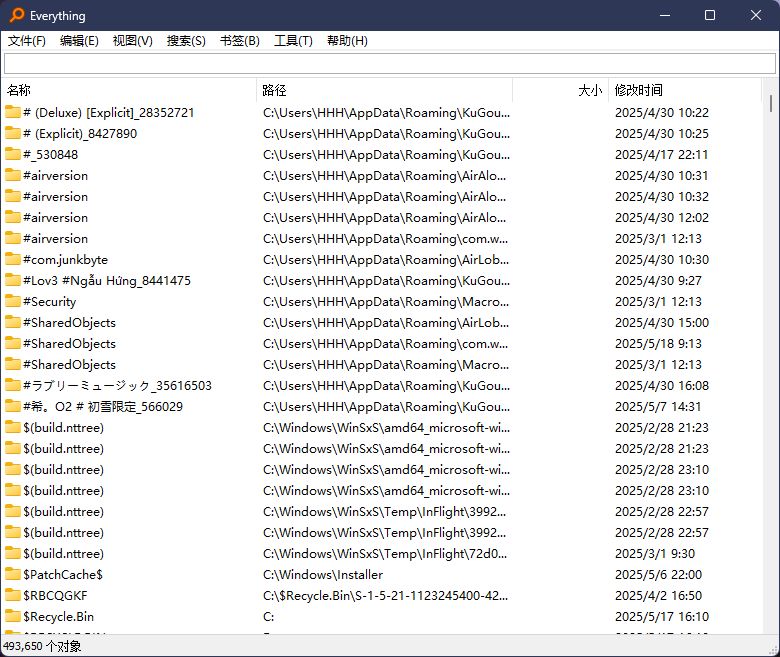Image resolution: width=780 pixels, height=657 pixels.
Task: Open the 视图(V) menu
Action: point(132,41)
